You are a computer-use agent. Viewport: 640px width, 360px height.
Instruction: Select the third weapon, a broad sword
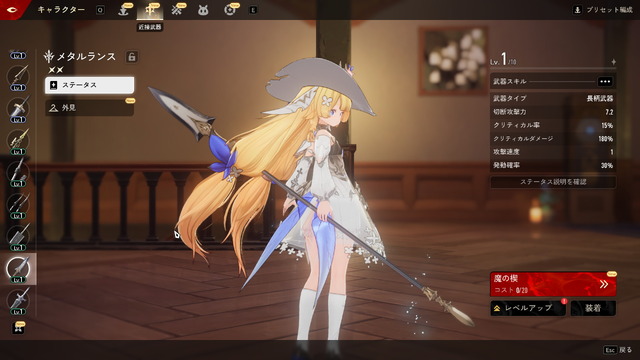[18, 109]
